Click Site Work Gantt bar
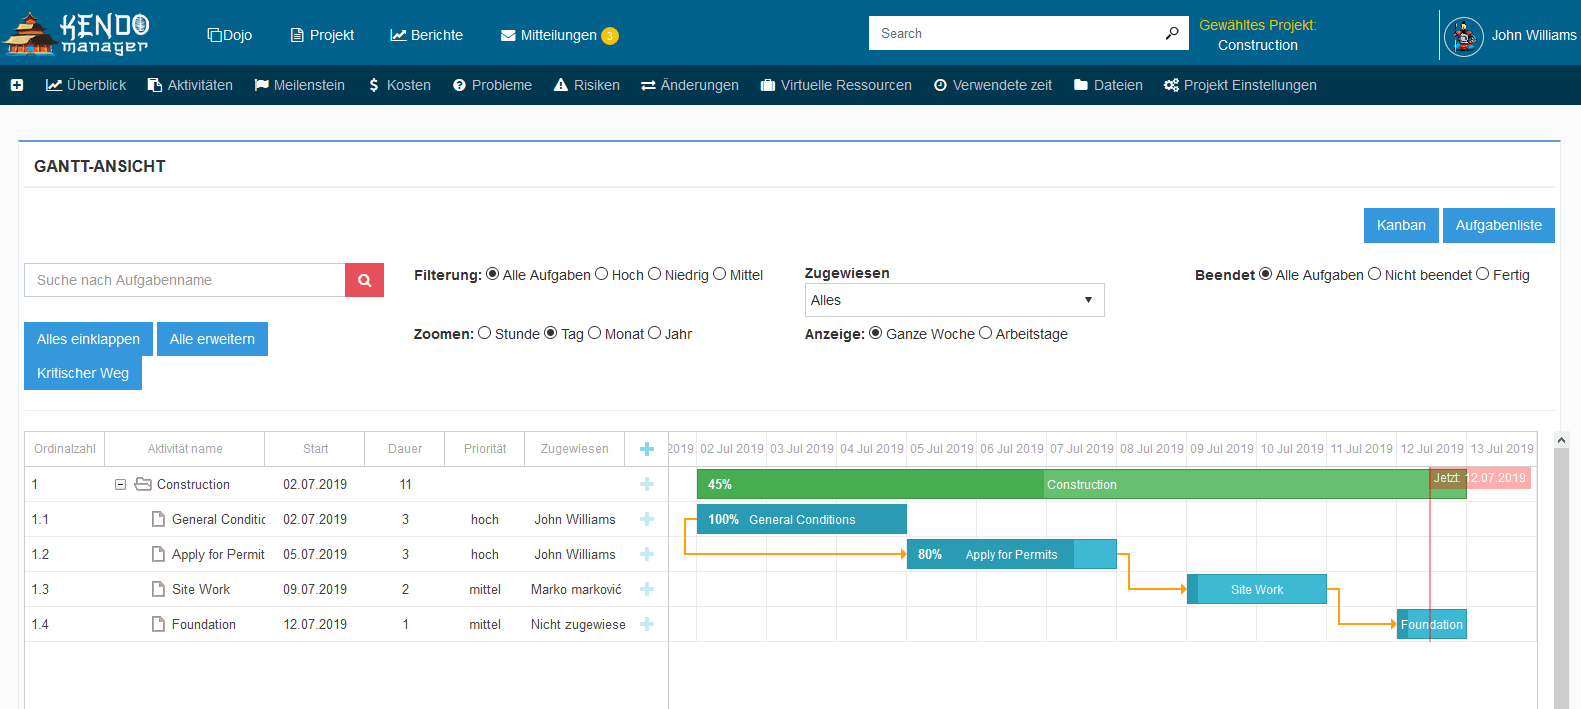 click(x=1256, y=589)
